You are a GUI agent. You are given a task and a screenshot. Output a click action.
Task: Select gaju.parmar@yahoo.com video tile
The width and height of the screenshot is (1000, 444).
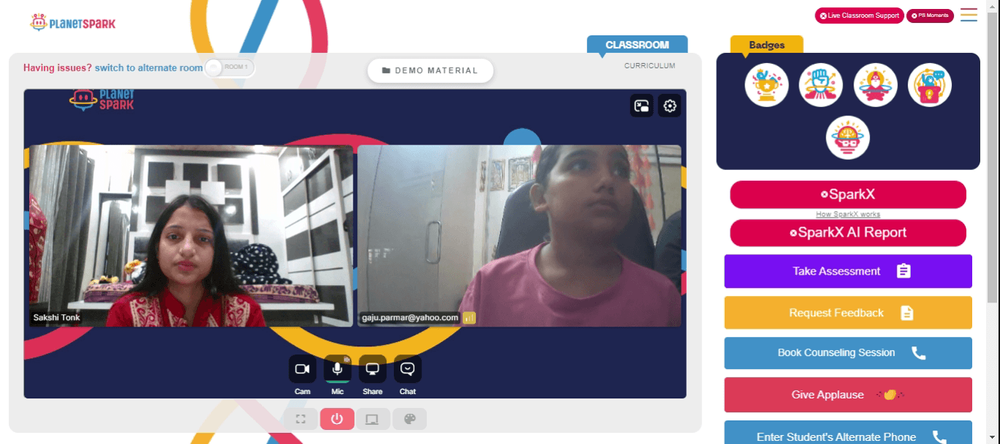pyautogui.click(x=519, y=236)
